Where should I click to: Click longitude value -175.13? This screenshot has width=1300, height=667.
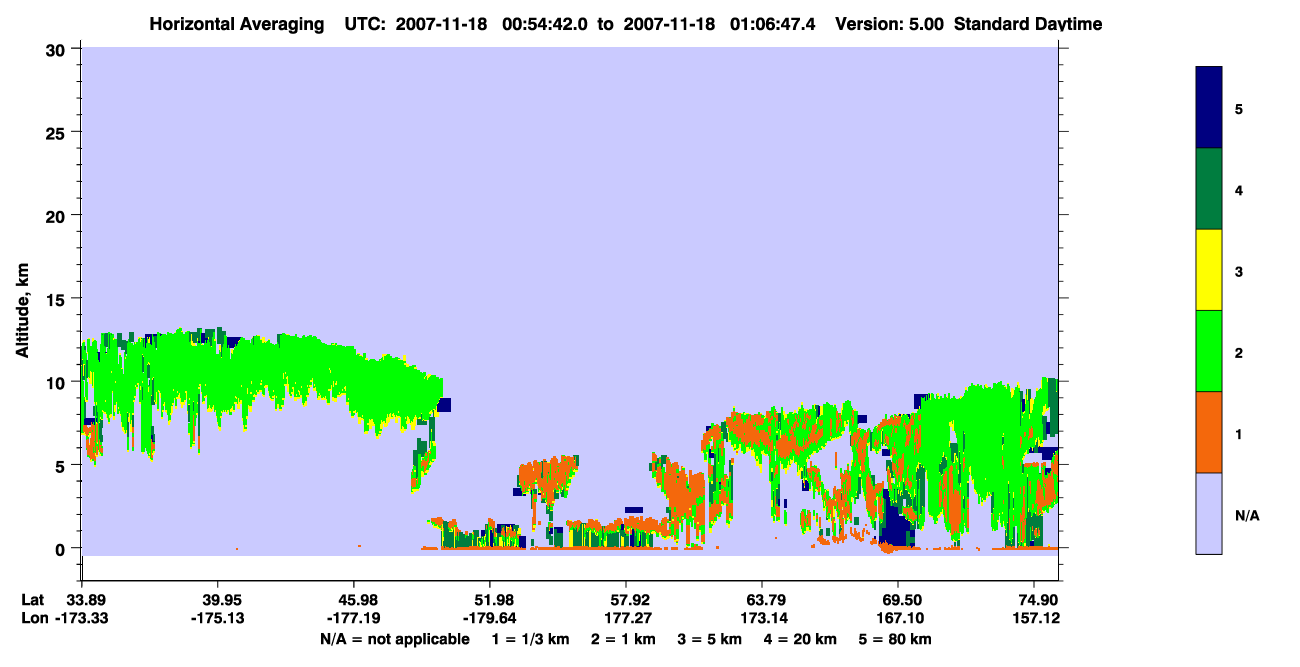coord(218,618)
